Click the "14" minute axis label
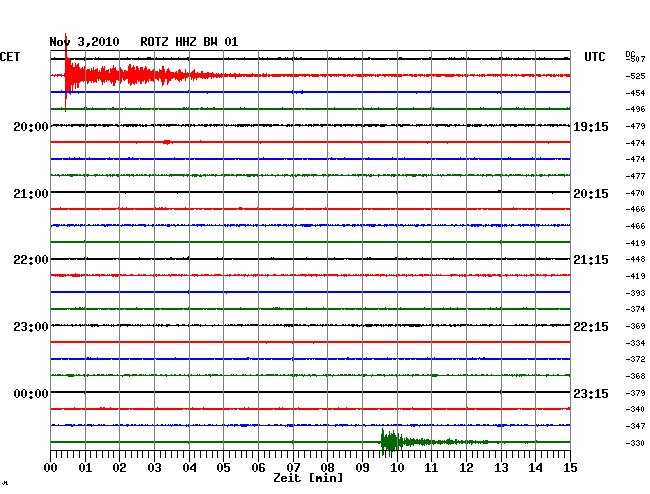This screenshot has width=650, height=494. (x=535, y=468)
